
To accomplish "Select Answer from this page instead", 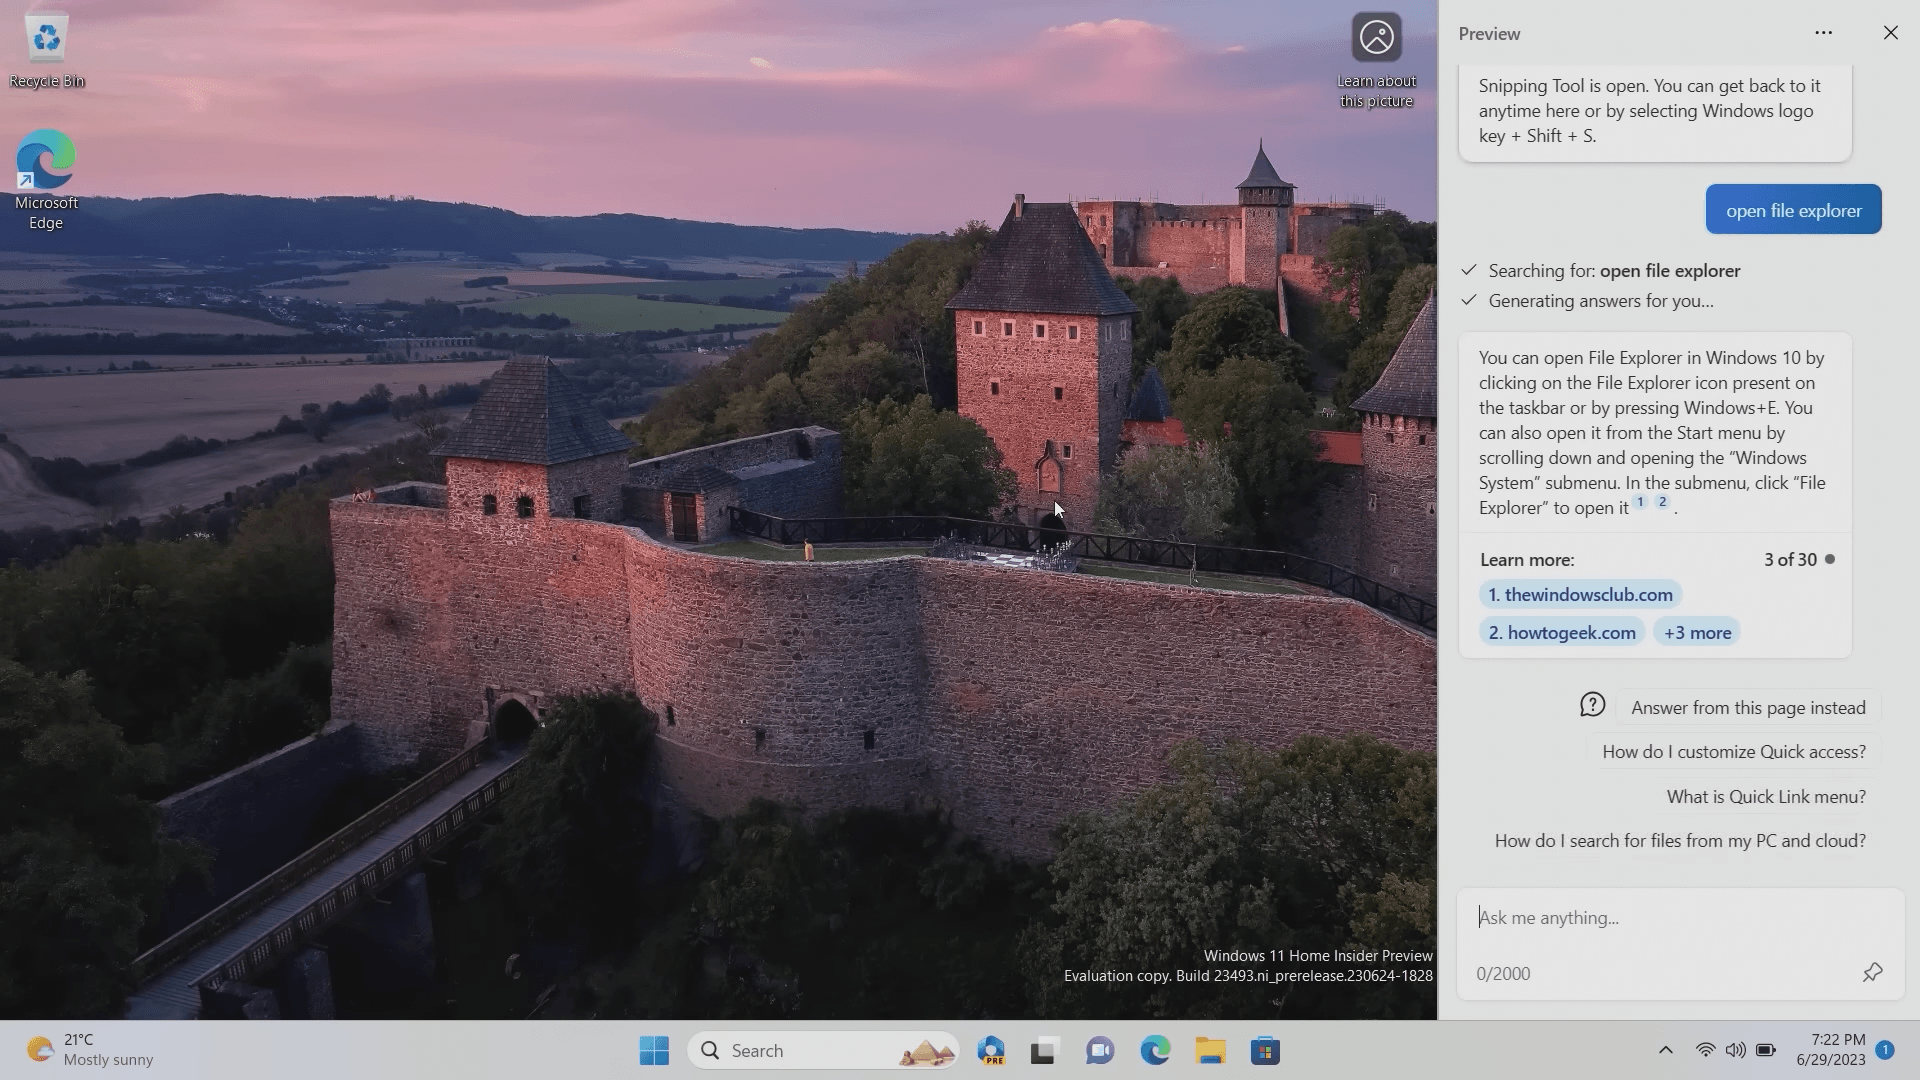I will [x=1747, y=707].
